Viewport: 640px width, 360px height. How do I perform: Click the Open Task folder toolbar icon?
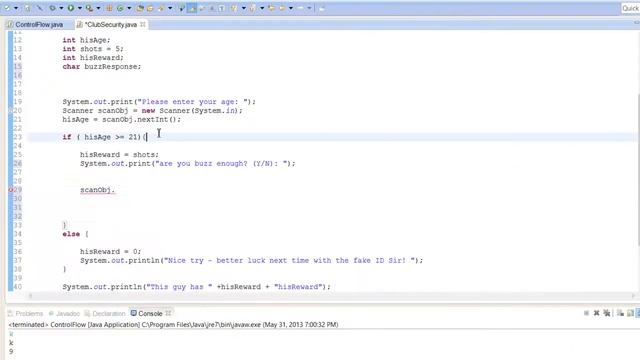coord(150,8)
